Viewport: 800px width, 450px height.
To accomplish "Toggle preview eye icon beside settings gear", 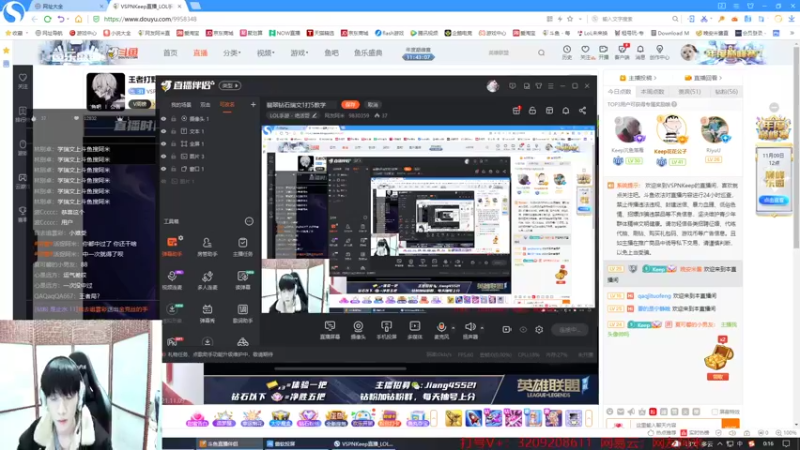I will (x=523, y=330).
